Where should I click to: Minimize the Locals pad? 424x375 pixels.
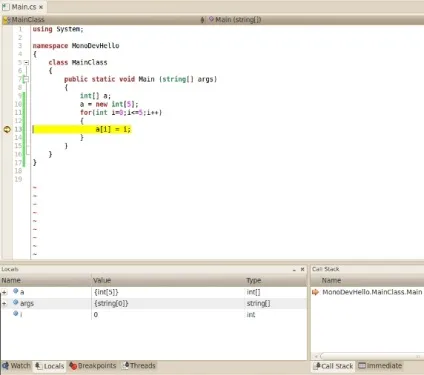pyautogui.click(x=294, y=270)
